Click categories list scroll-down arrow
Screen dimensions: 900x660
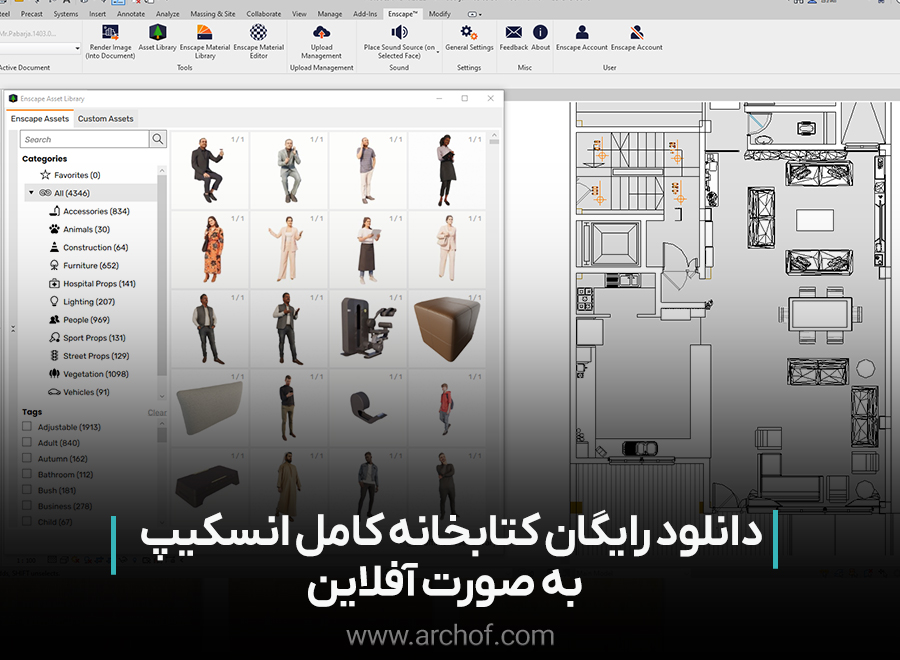click(x=162, y=396)
